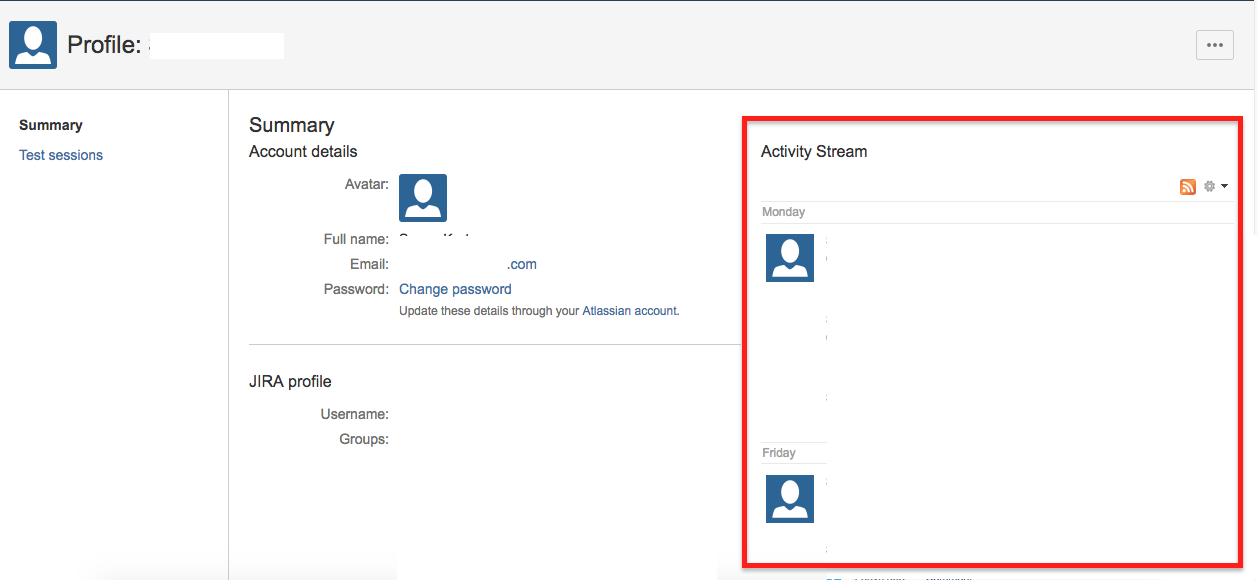Click the avatar image under Account details
1258x580 pixels.
tap(423, 198)
